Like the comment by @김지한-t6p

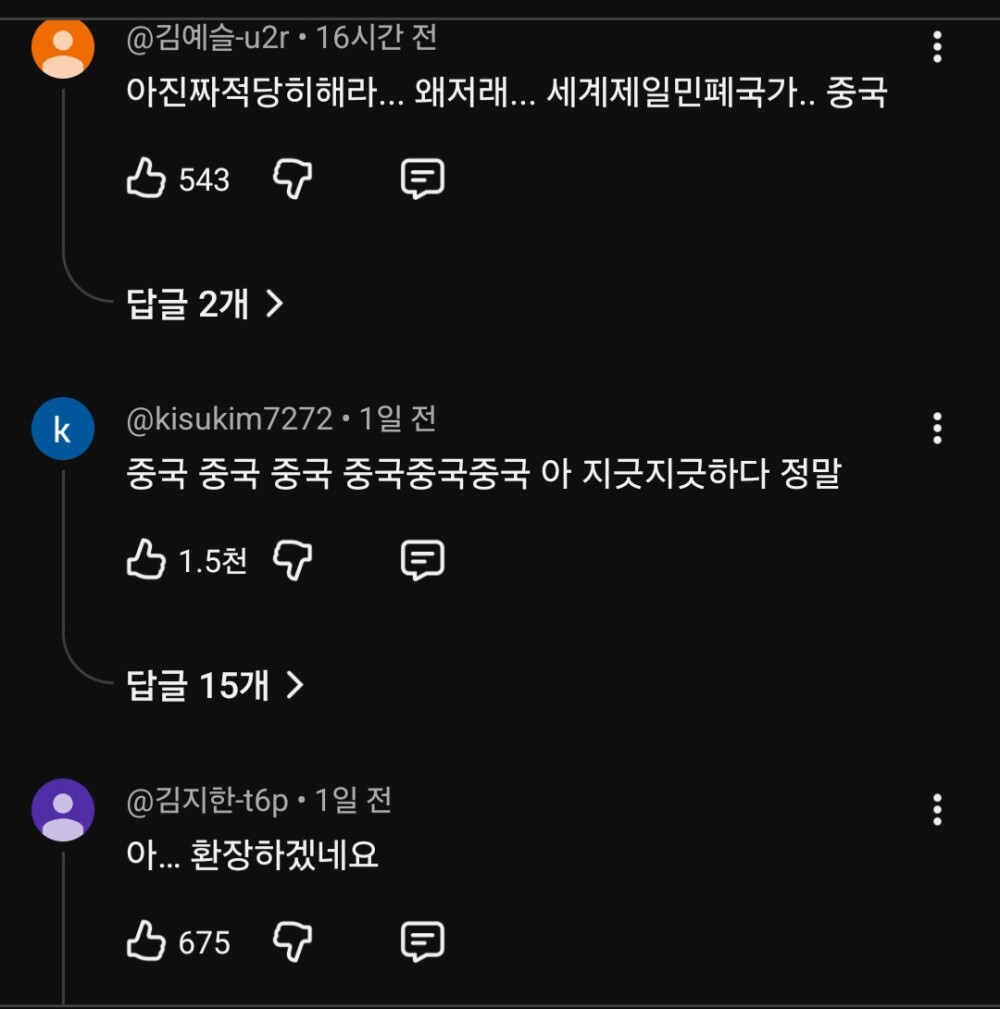pos(146,942)
